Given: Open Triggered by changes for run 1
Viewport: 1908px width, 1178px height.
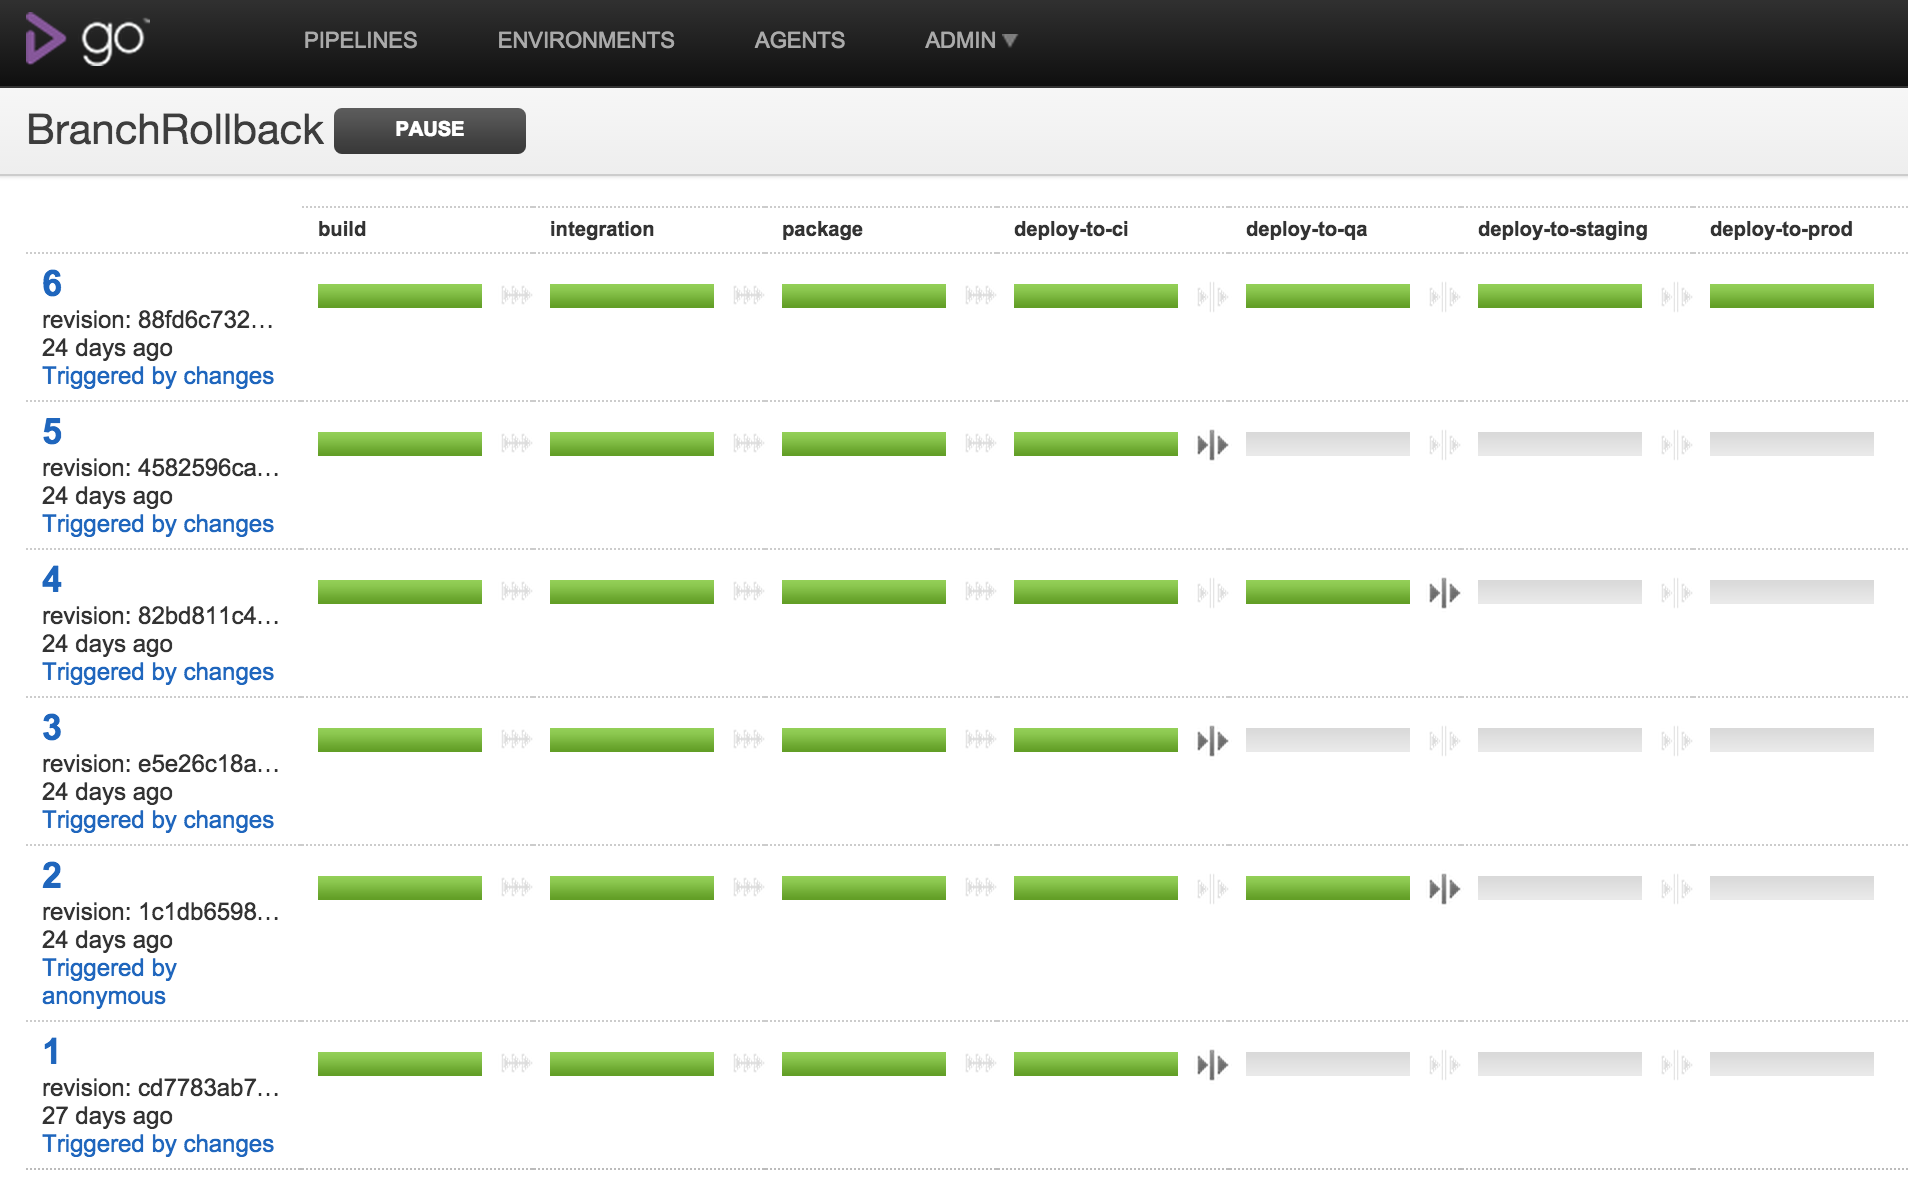Looking at the screenshot, I should pos(157,1144).
